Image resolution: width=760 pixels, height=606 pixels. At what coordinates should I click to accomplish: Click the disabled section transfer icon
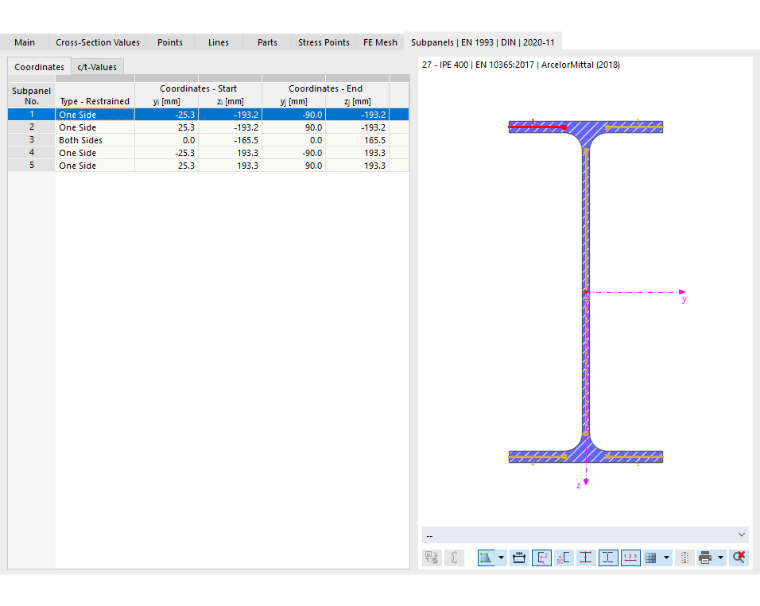coord(432,558)
